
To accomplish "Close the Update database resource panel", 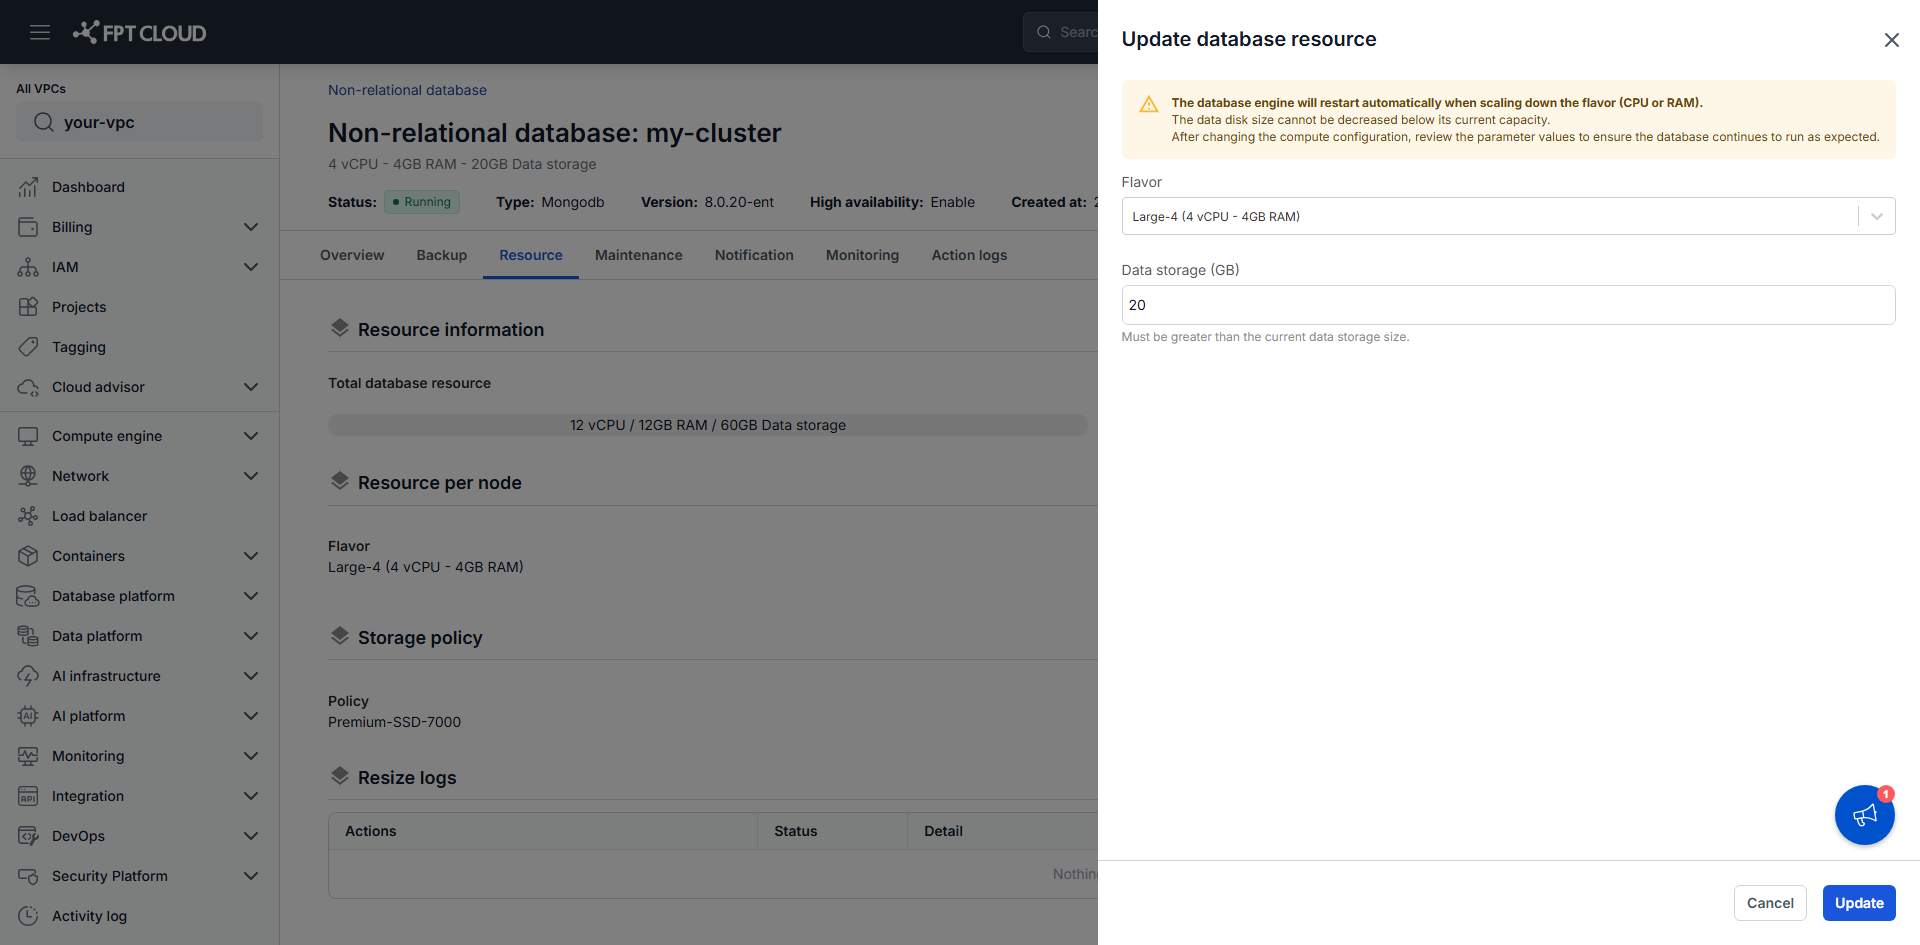I will coord(1891,40).
